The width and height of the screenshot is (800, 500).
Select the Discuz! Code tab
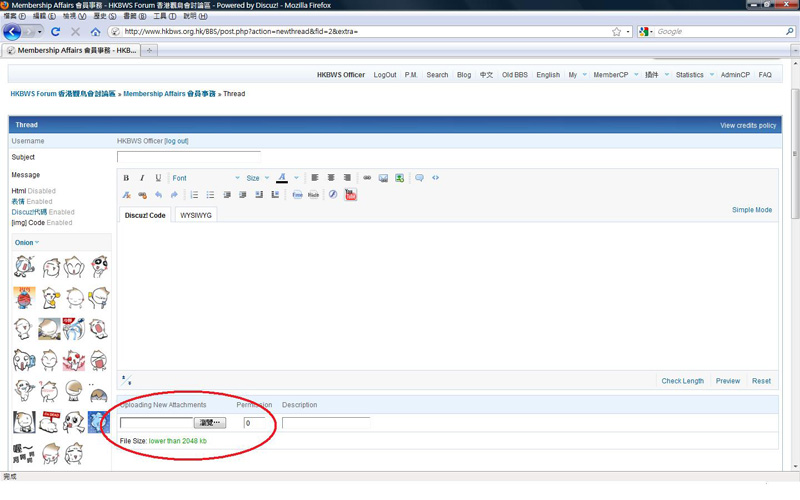coord(145,215)
